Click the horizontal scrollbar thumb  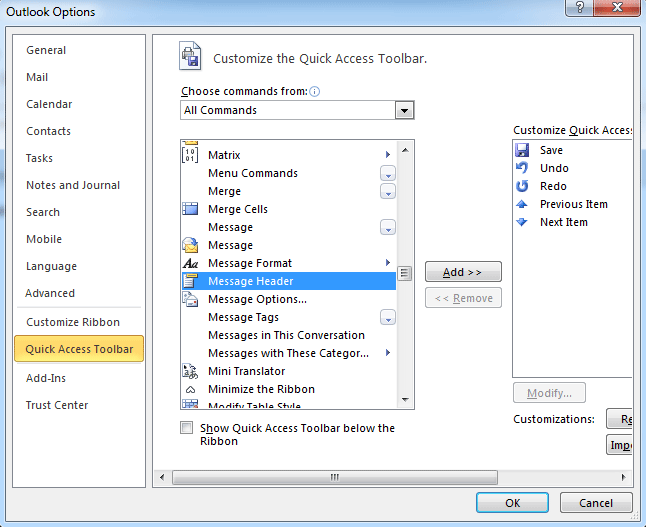(335, 478)
